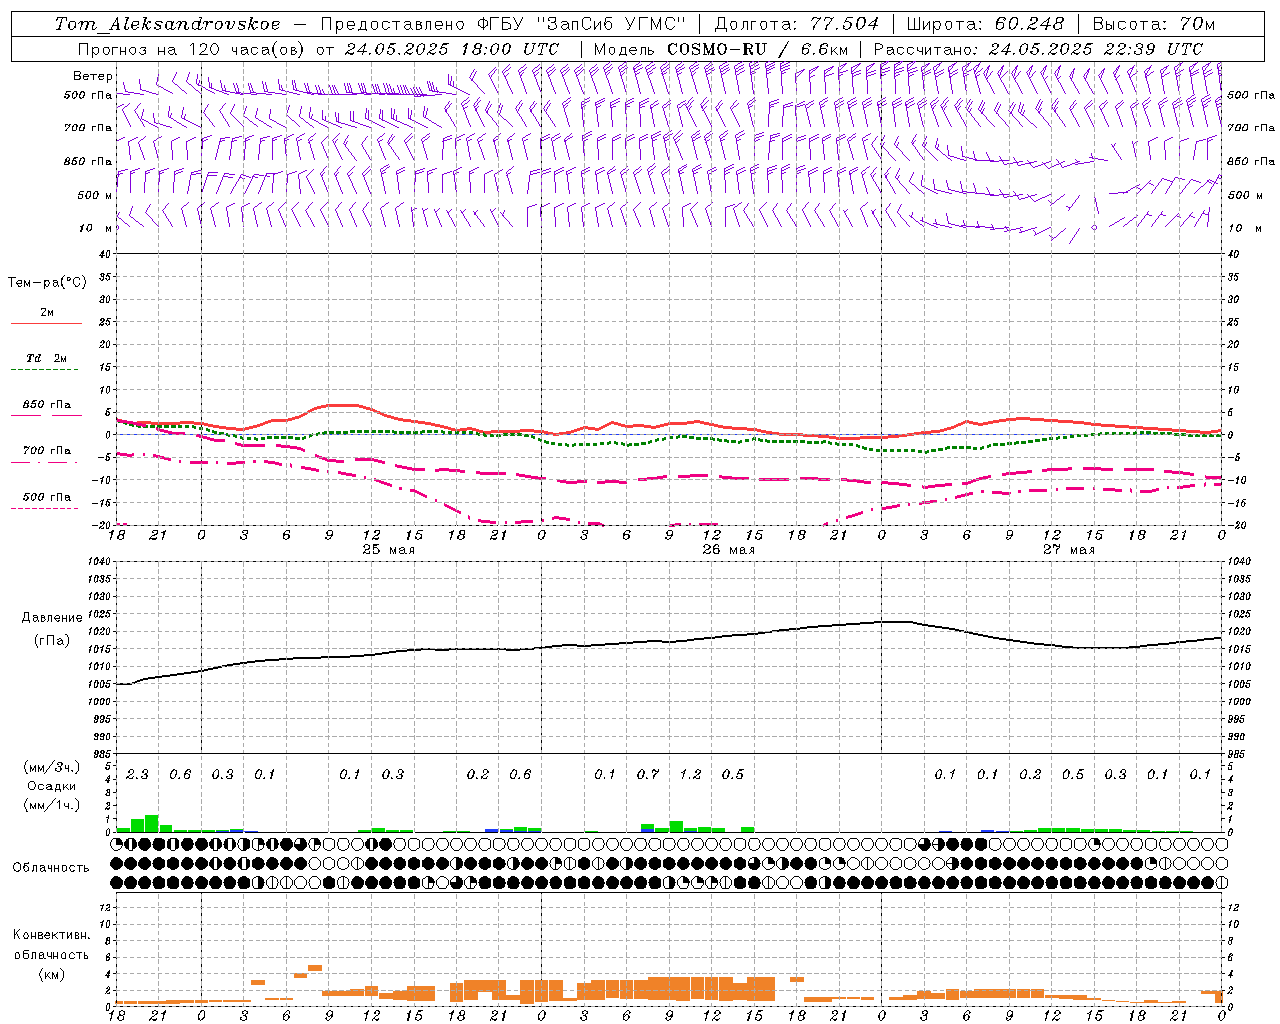Click the solid red line sample under 2м legend
1280x1024 pixels.
coord(46,324)
